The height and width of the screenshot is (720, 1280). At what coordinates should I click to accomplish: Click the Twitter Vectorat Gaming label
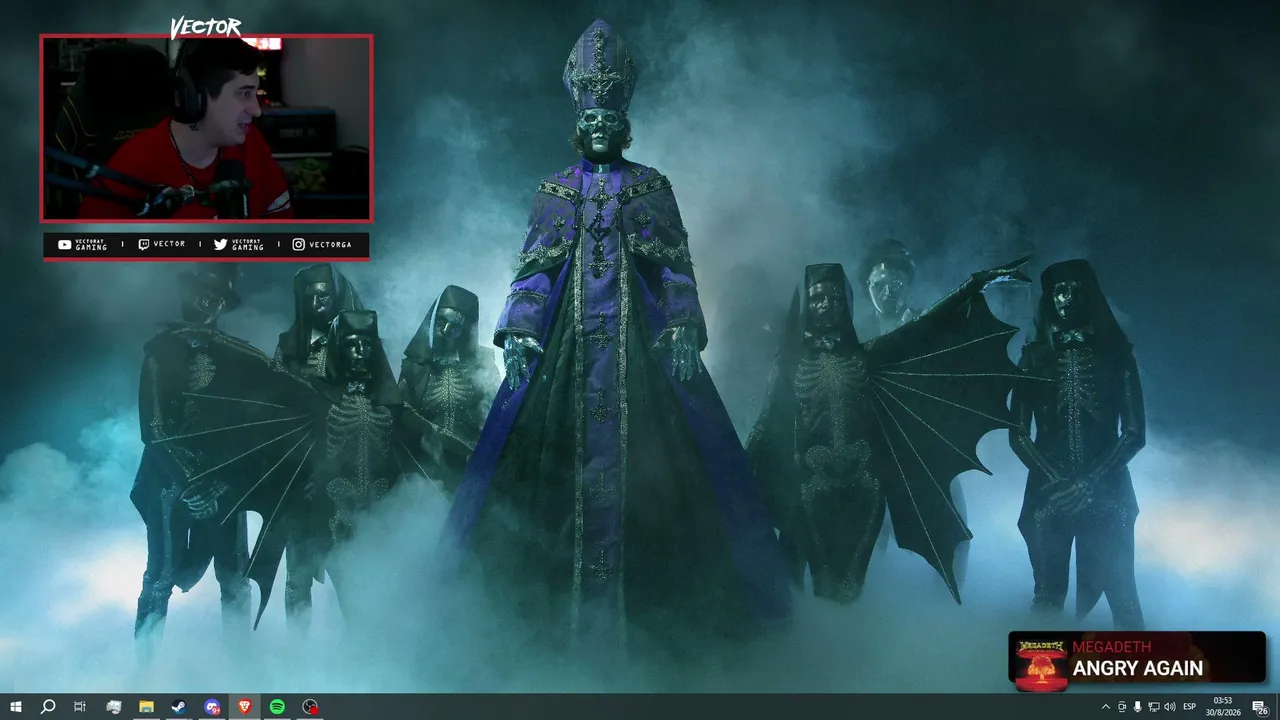point(239,244)
